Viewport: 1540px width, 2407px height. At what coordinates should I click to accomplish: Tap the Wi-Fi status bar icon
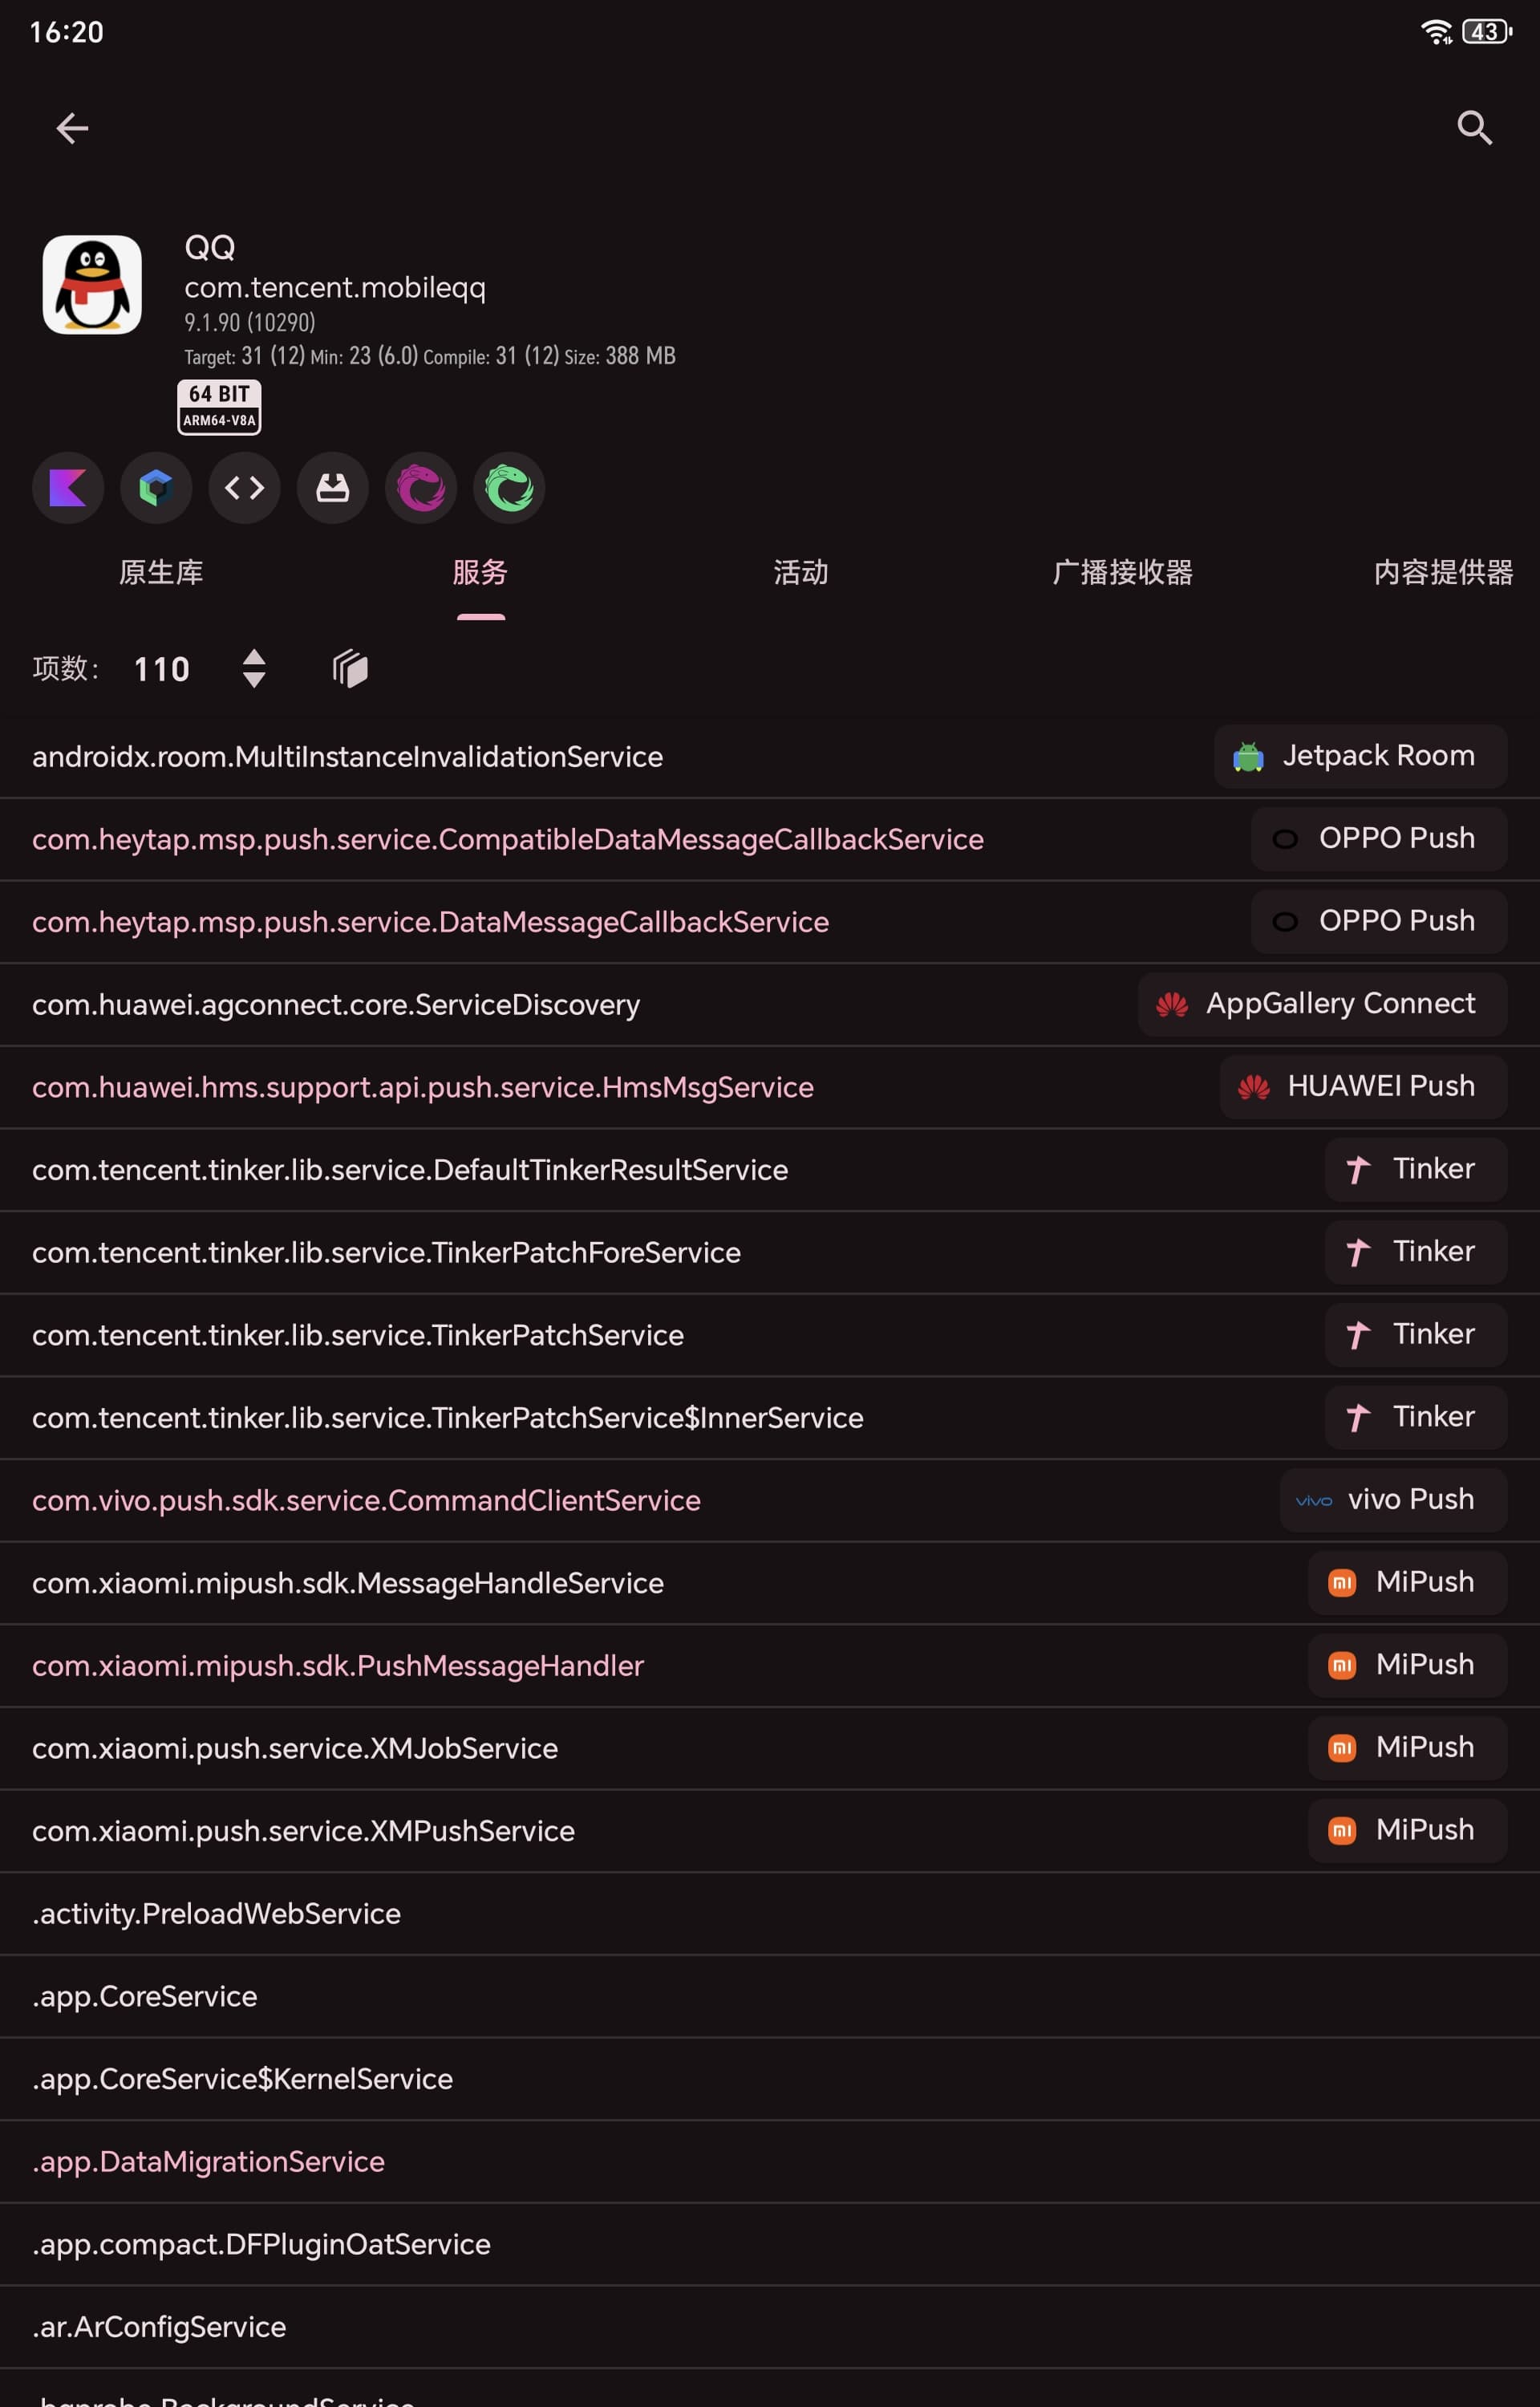coord(1437,32)
